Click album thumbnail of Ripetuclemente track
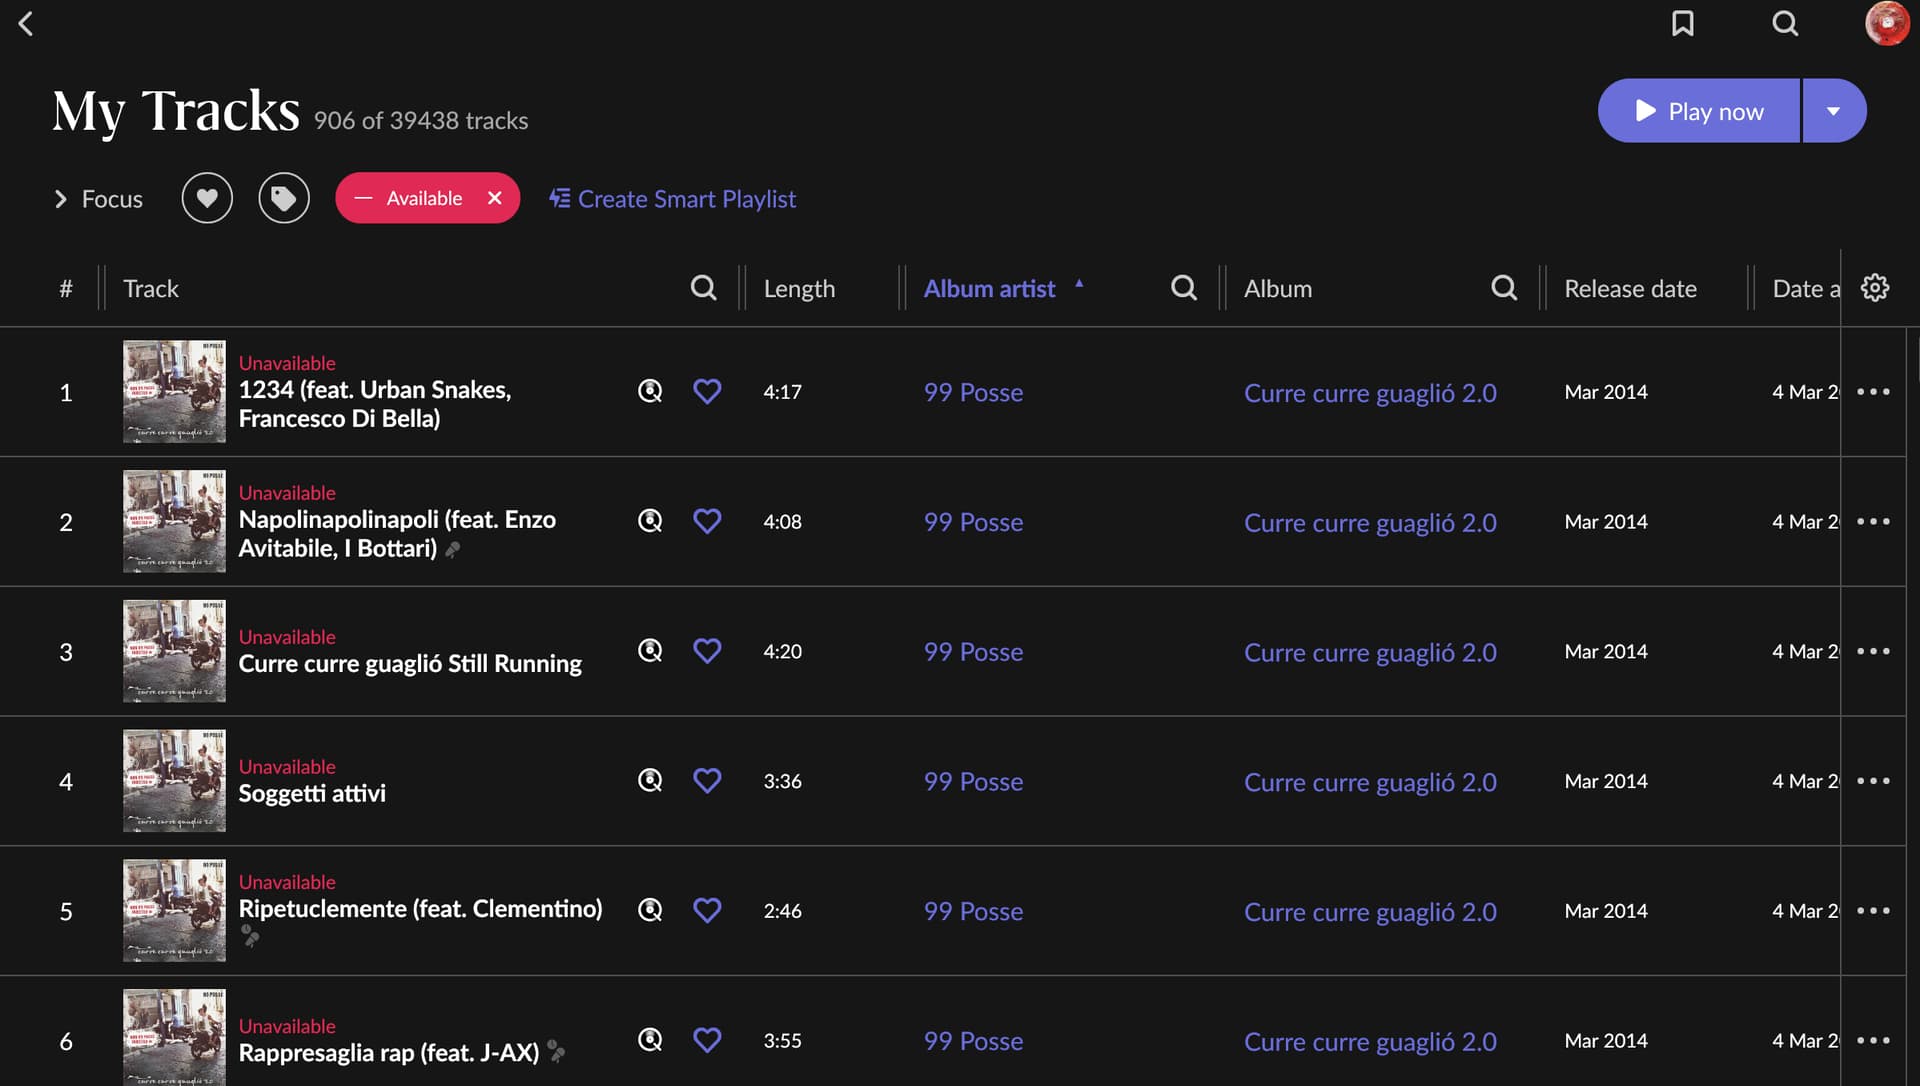1920x1086 pixels. pyautogui.click(x=174, y=910)
